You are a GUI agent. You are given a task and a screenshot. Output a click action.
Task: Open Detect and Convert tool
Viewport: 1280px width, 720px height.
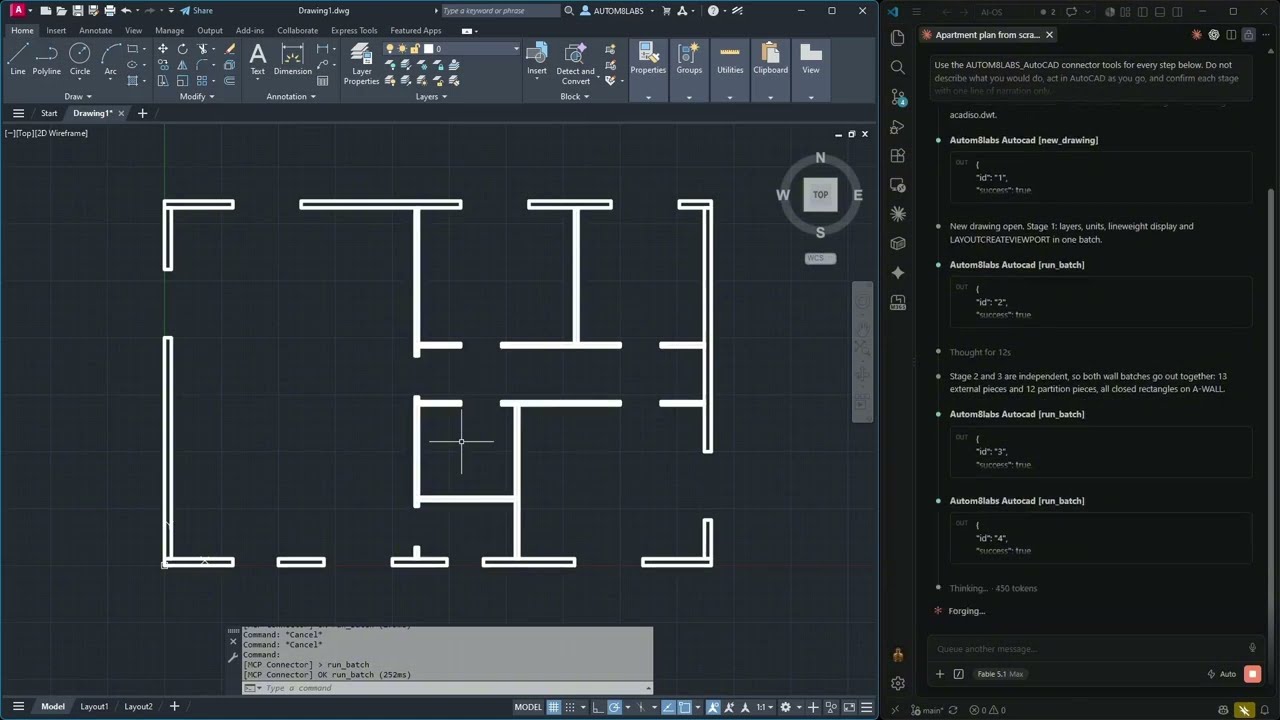(575, 64)
